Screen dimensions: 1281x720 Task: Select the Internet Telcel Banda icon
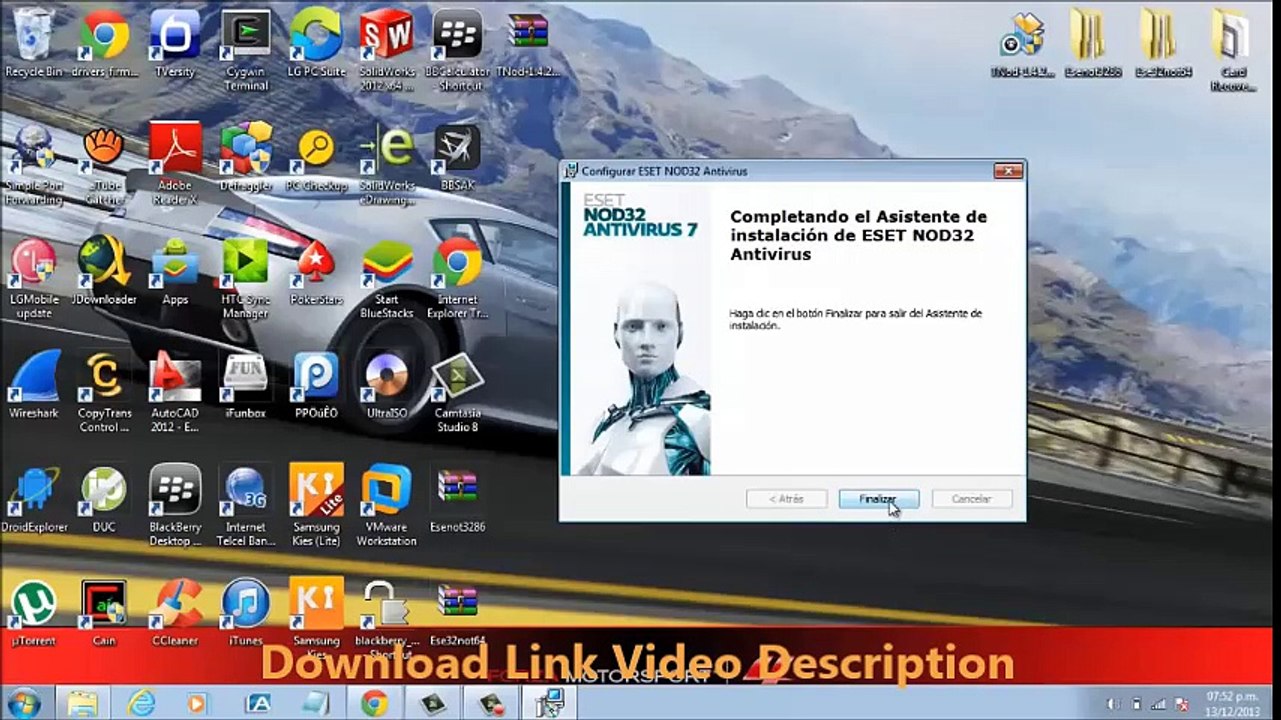pos(246,506)
